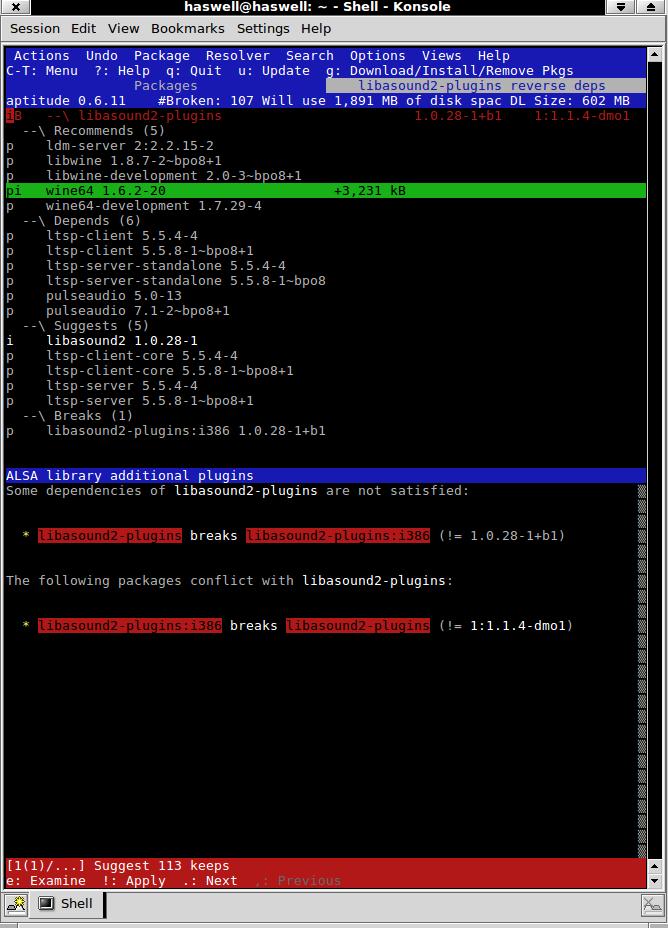Select ltsp-server-standalone 5.5.4-4 row
668x928 pixels.
click(325, 266)
